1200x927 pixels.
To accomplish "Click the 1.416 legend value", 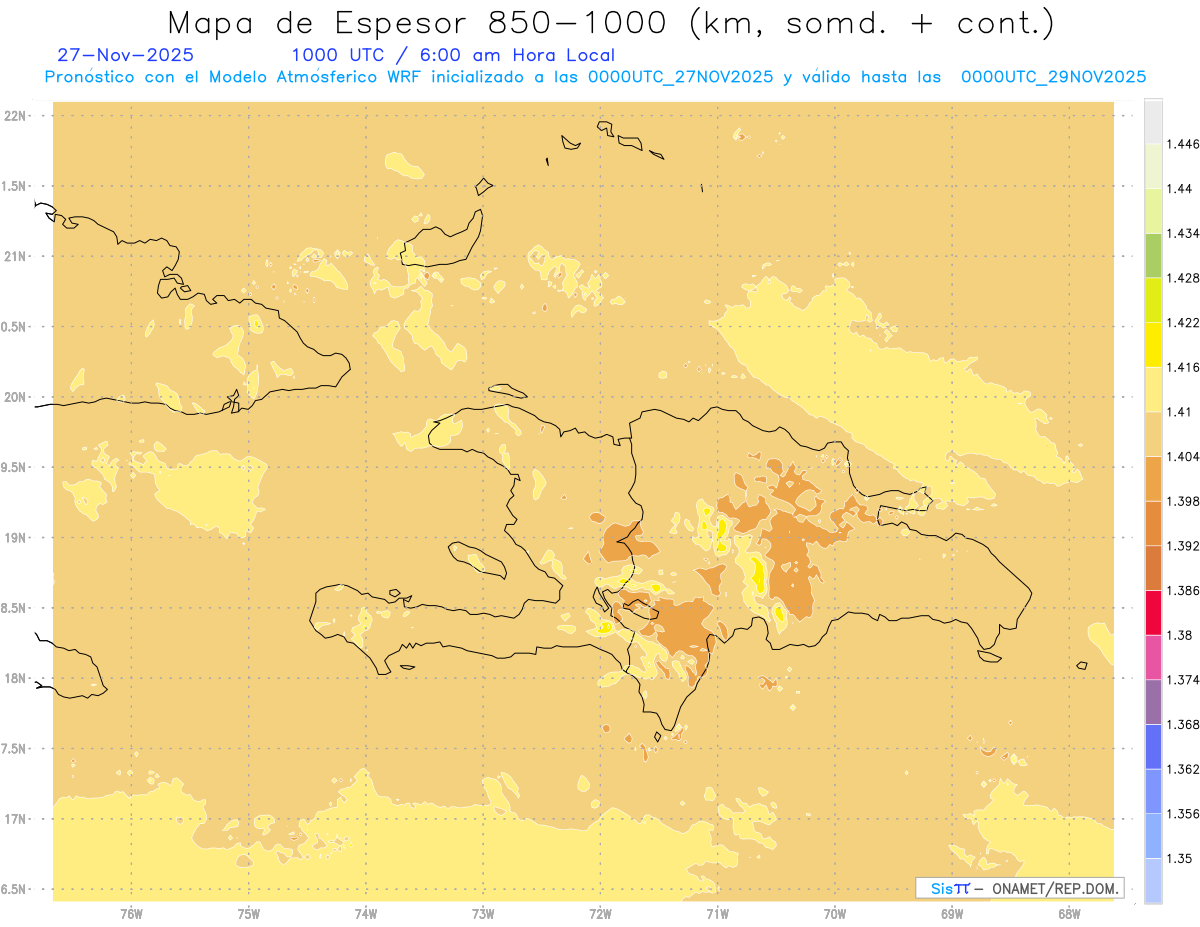I will coord(1183,367).
